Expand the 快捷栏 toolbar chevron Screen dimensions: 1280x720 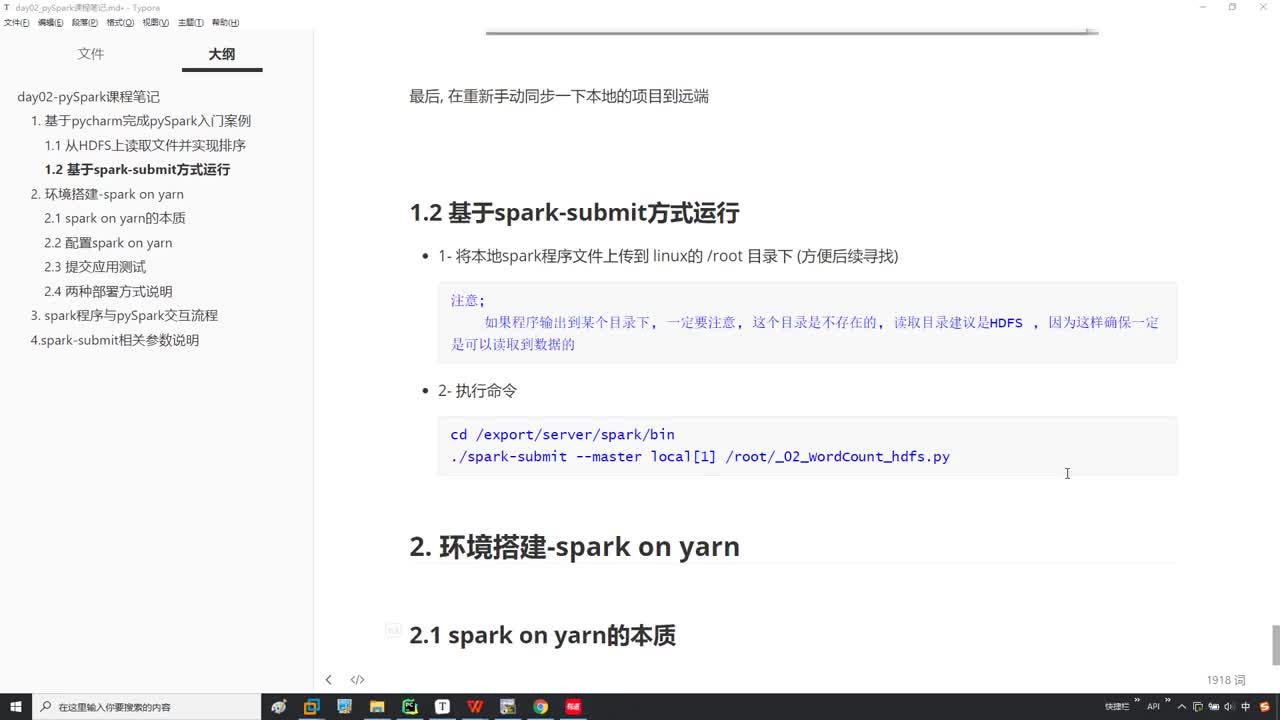[x=1137, y=700]
